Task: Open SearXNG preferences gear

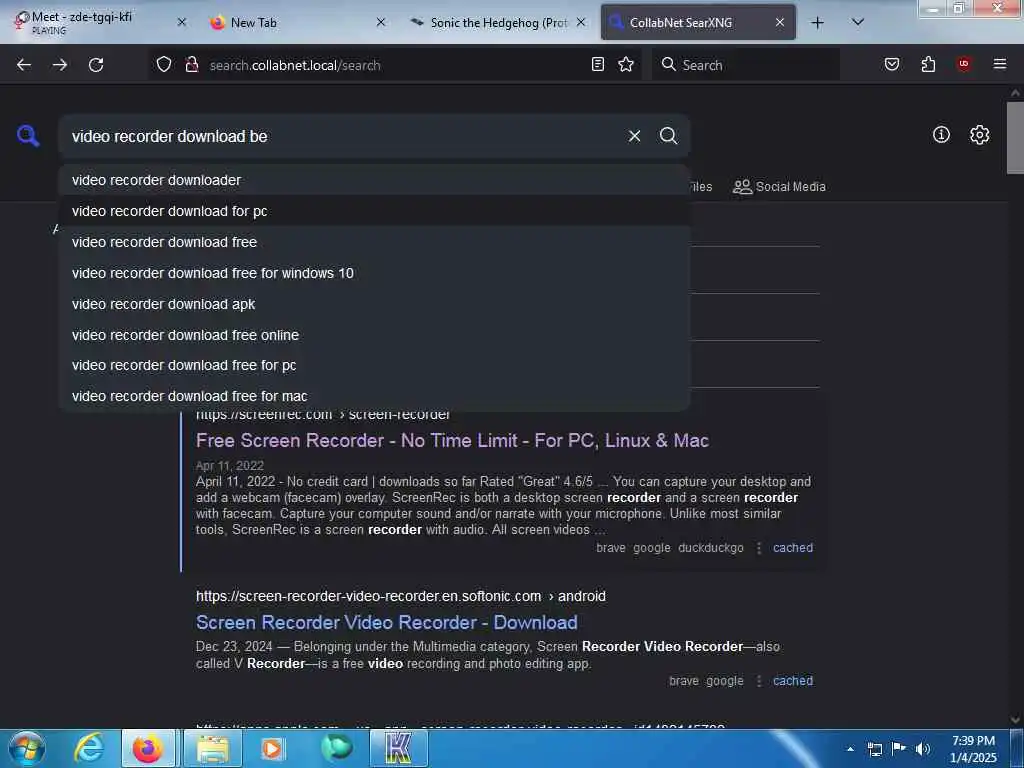Action: click(979, 135)
